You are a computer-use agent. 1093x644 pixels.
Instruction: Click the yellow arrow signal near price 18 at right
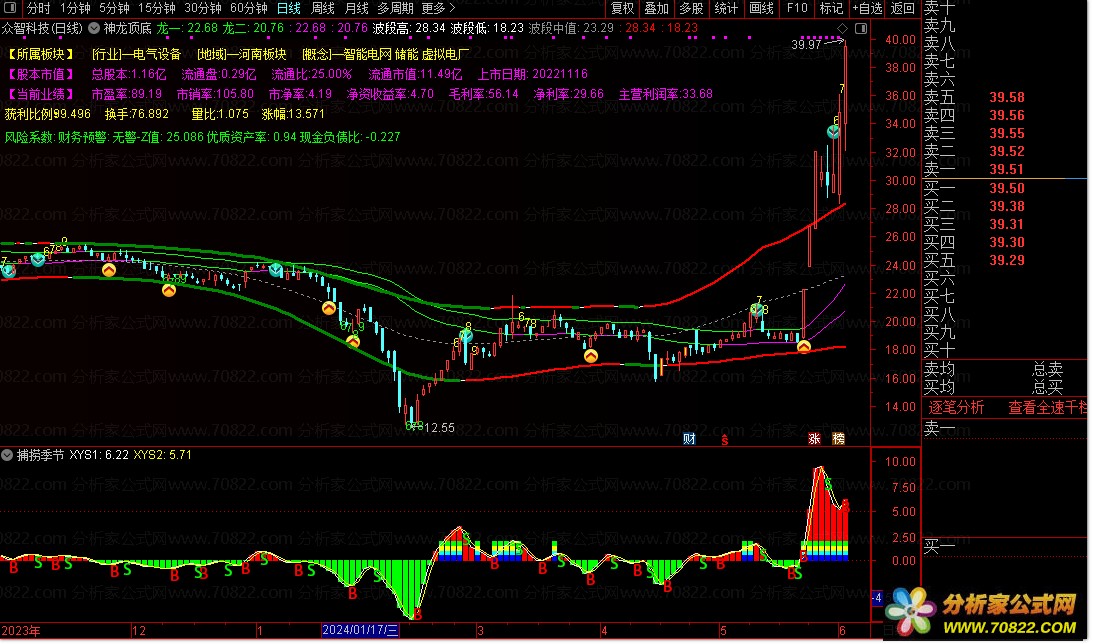coord(804,346)
